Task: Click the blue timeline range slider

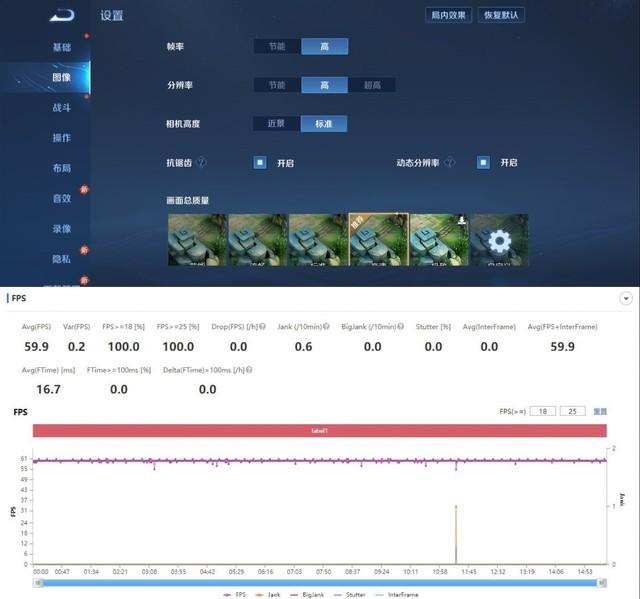Action: pos(318,582)
